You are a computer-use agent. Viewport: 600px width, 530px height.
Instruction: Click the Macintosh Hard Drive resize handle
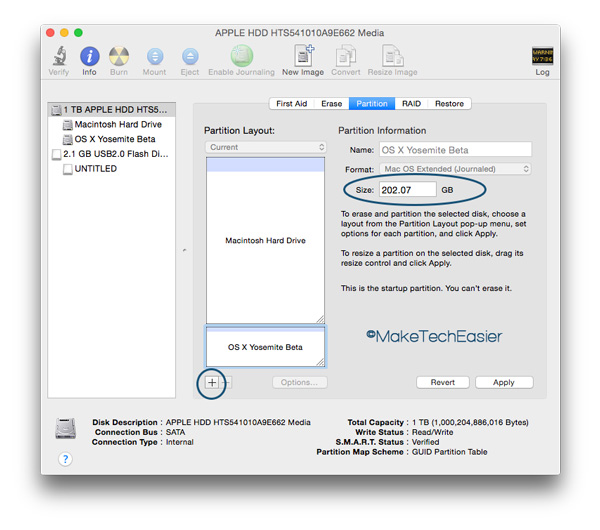[320, 319]
